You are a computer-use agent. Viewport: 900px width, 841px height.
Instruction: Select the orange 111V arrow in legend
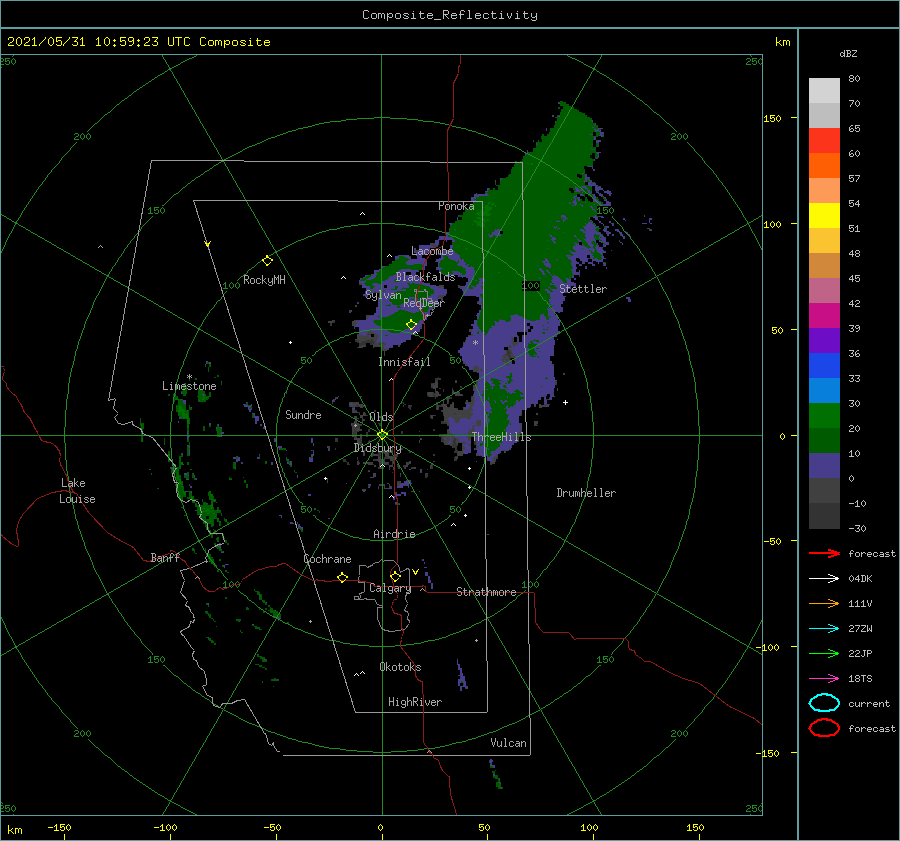824,603
